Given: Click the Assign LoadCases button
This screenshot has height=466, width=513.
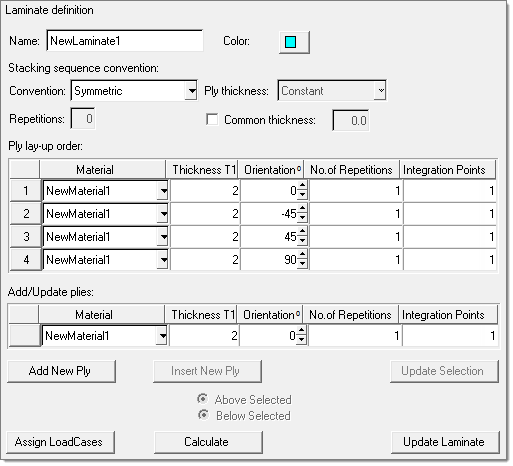Looking at the screenshot, I should 60,442.
